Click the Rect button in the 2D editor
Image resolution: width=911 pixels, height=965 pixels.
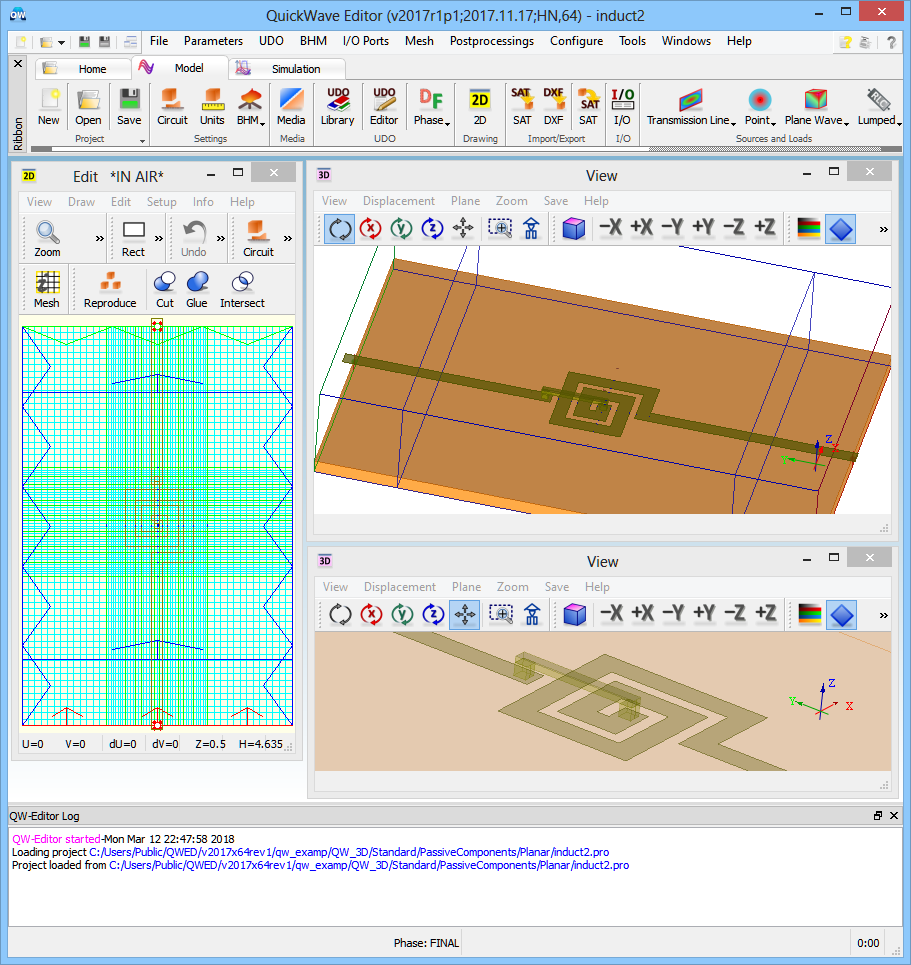(x=133, y=238)
